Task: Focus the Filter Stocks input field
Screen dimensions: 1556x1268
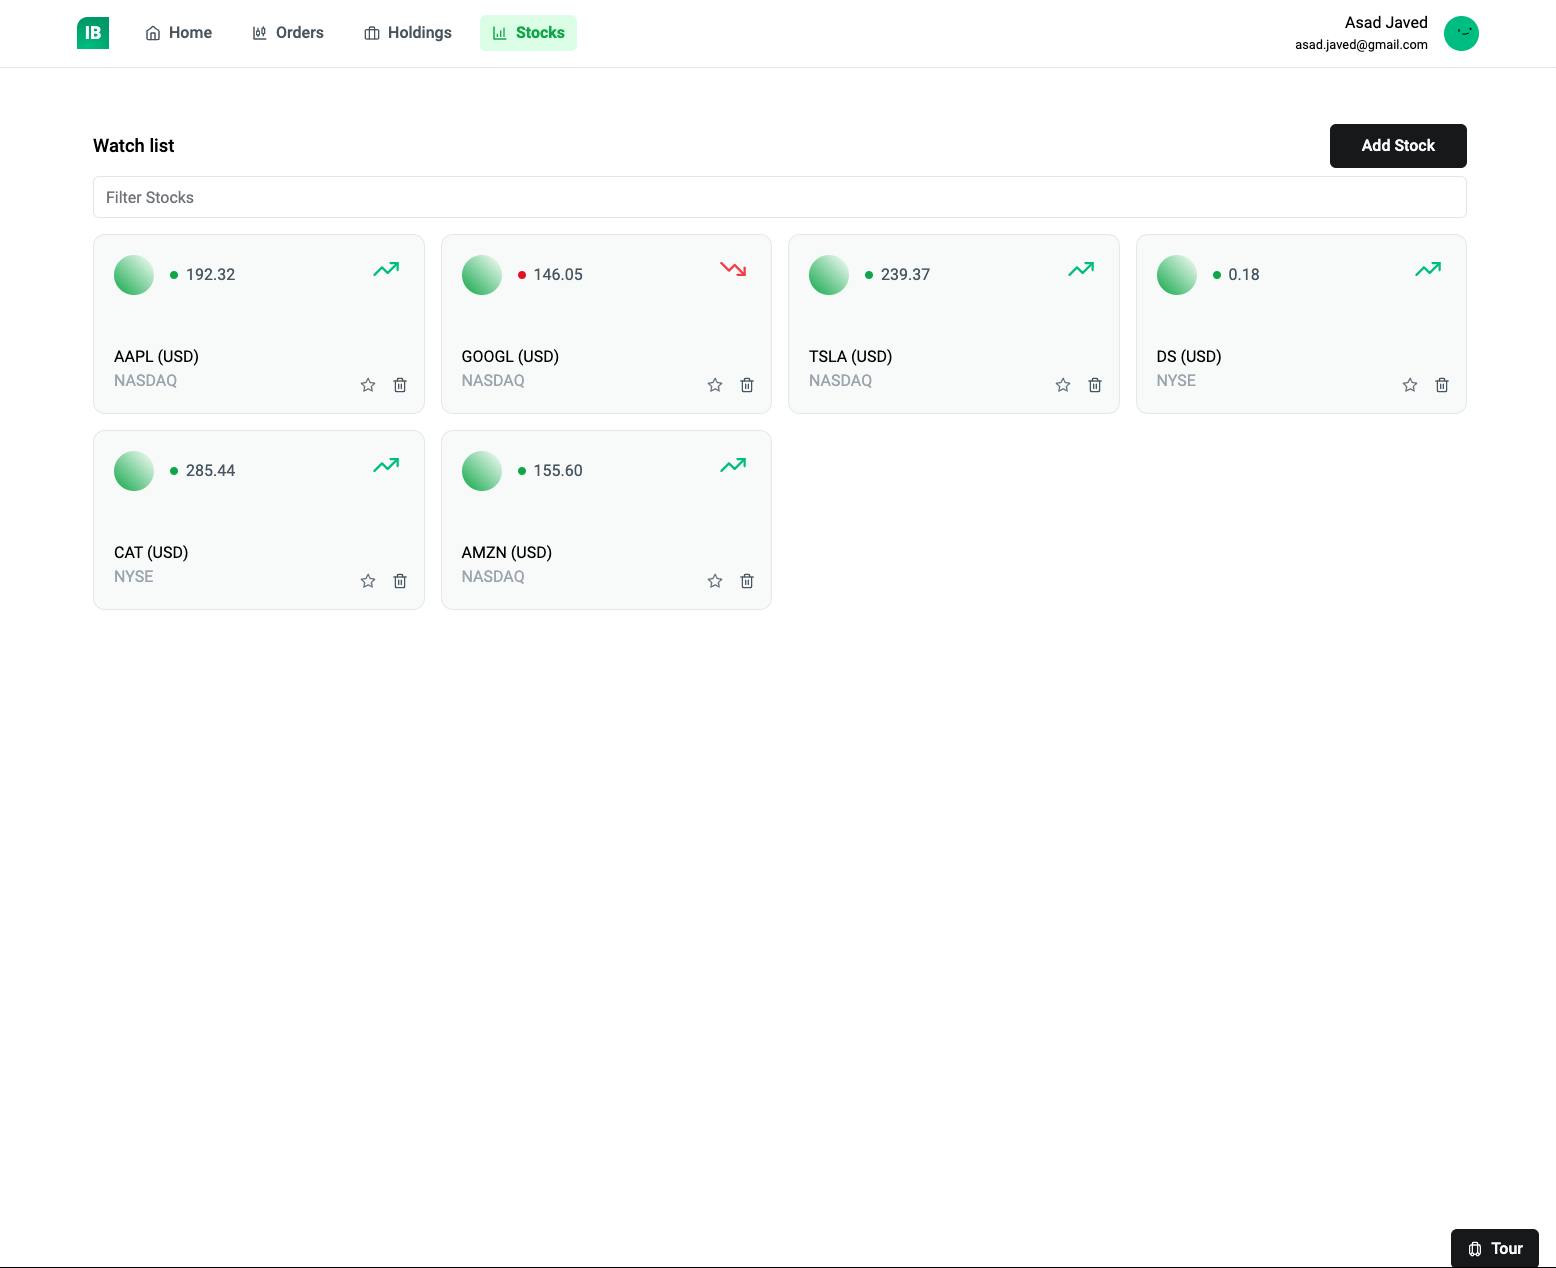Action: click(780, 197)
